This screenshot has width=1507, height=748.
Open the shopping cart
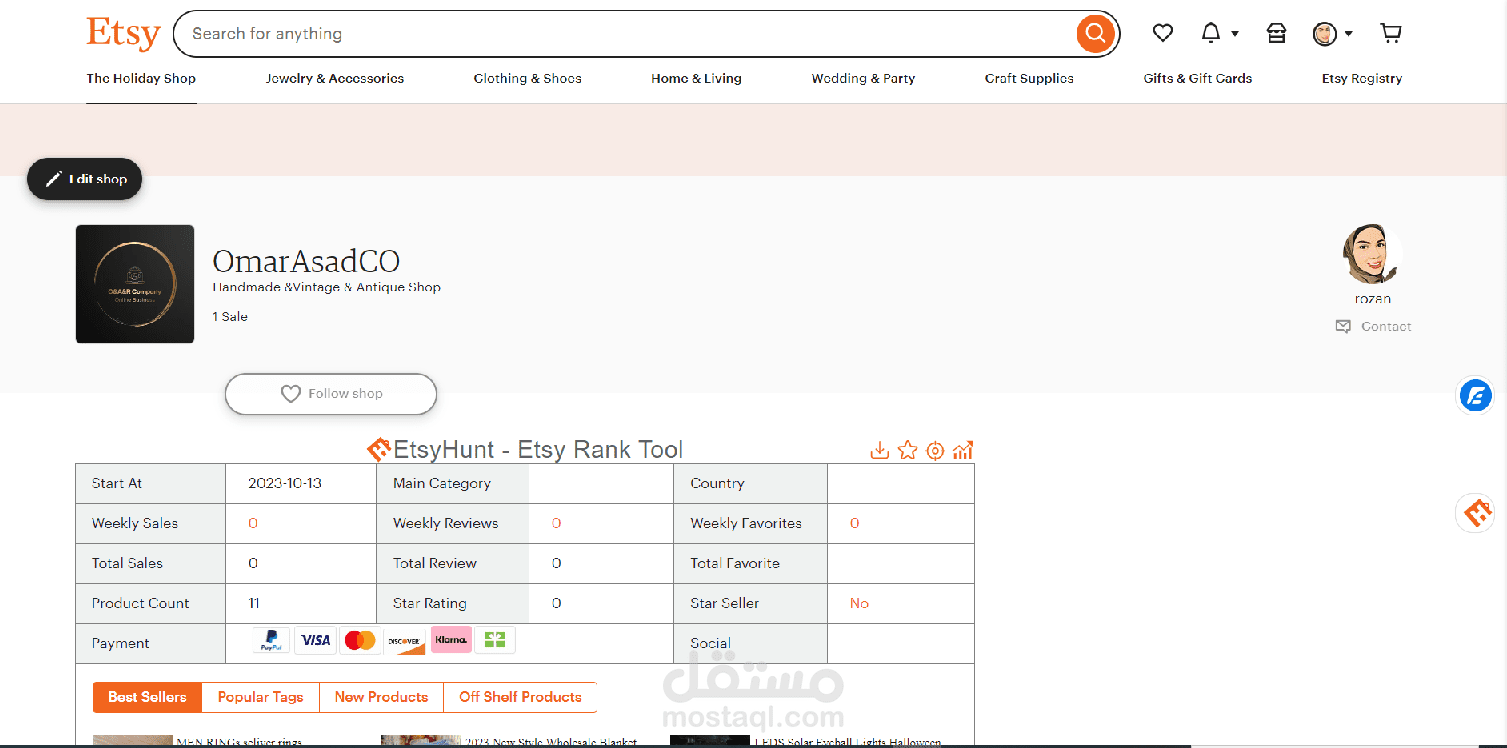pyautogui.click(x=1390, y=33)
